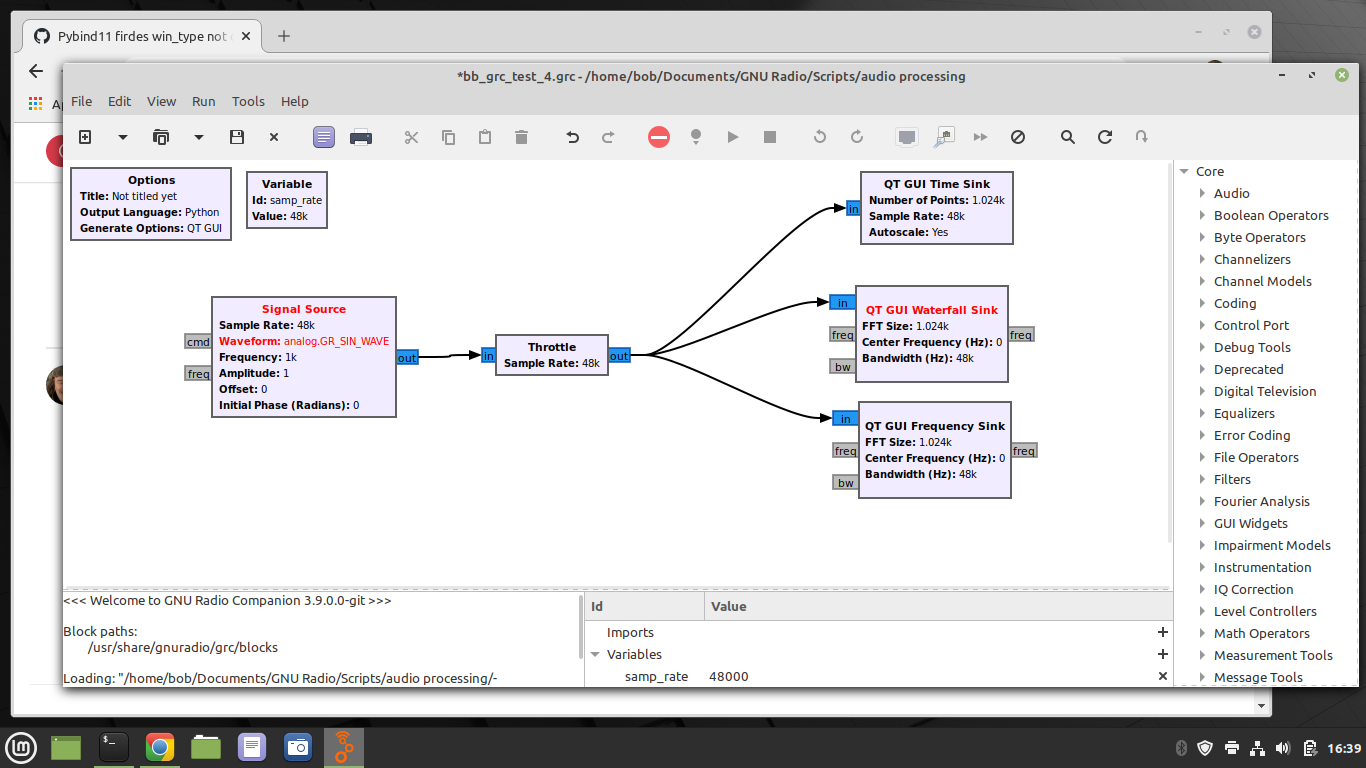Select the Throttle block
The height and width of the screenshot is (768, 1366).
552,355
